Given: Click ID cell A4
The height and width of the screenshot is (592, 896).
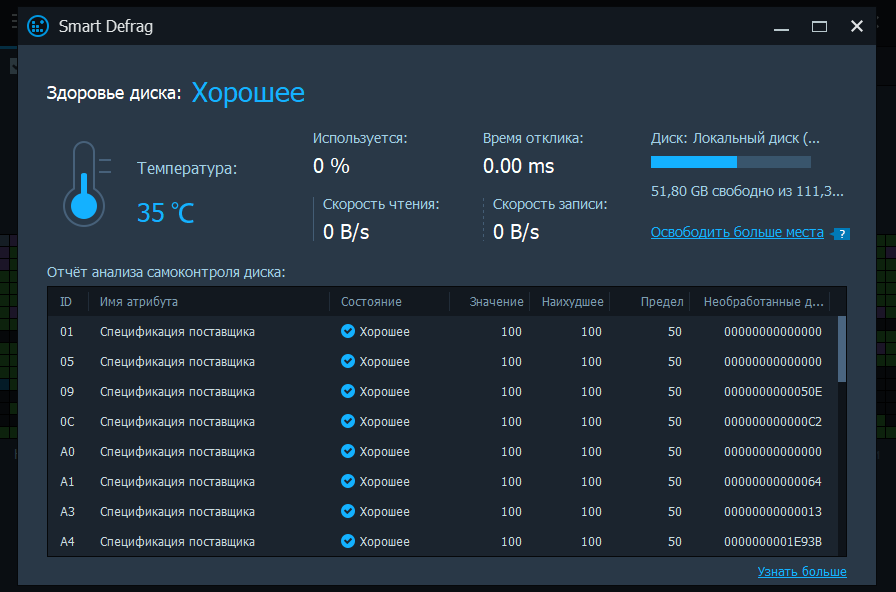Looking at the screenshot, I should click(x=67, y=541).
